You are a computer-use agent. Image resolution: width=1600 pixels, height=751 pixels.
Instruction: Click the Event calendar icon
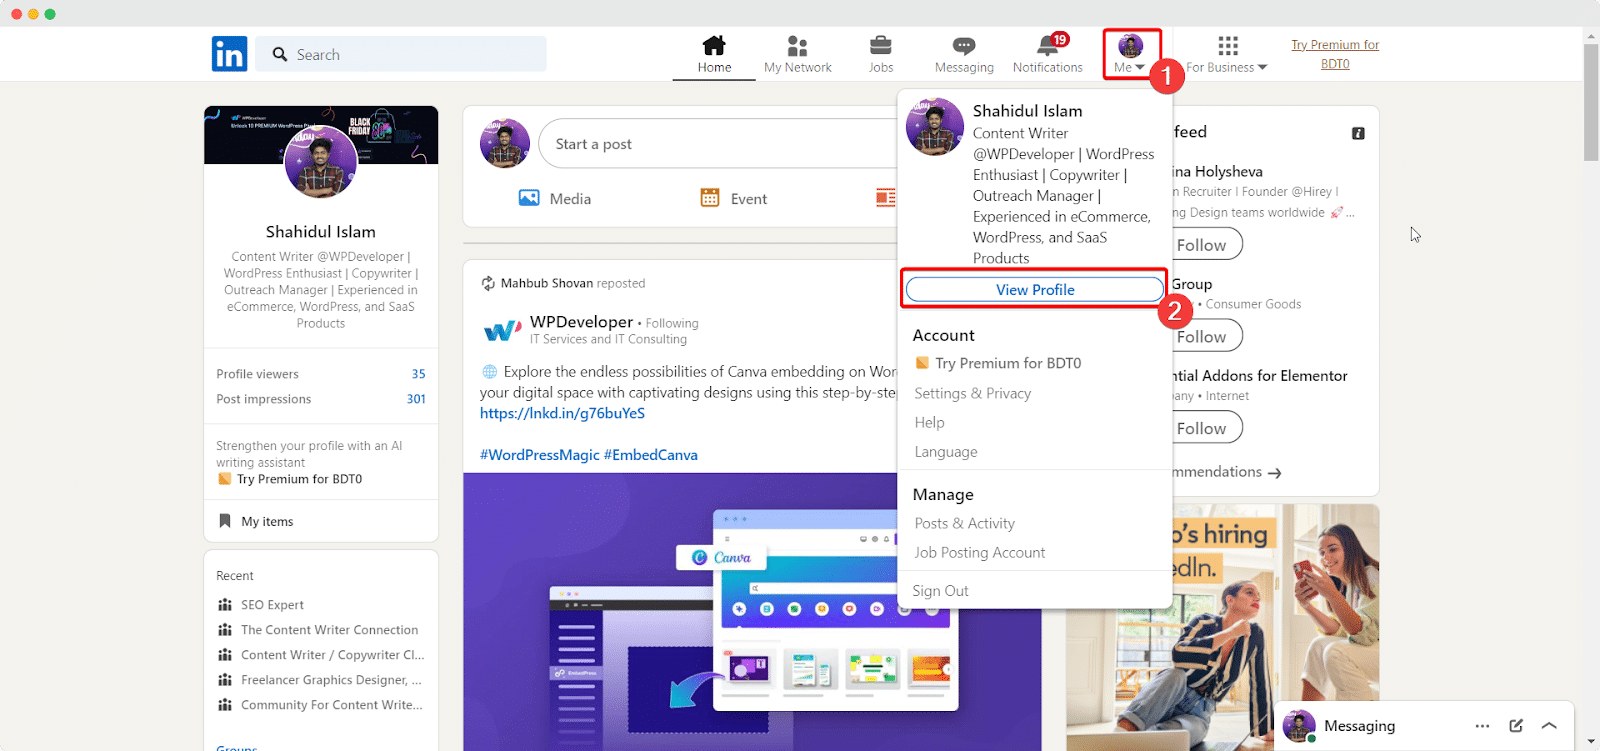pos(710,198)
